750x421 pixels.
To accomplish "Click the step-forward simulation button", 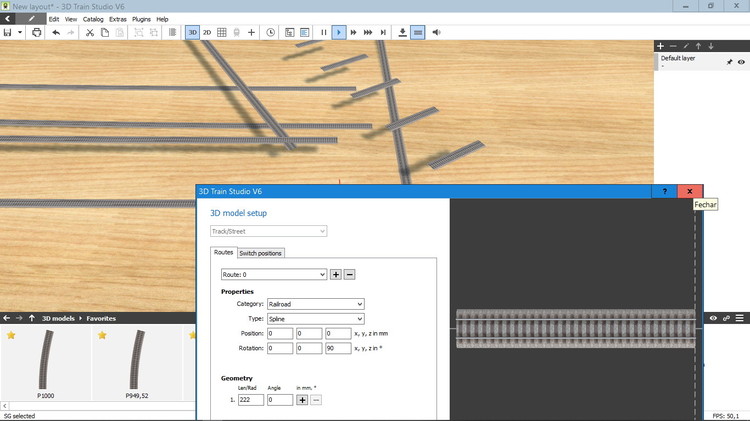I will [x=383, y=33].
